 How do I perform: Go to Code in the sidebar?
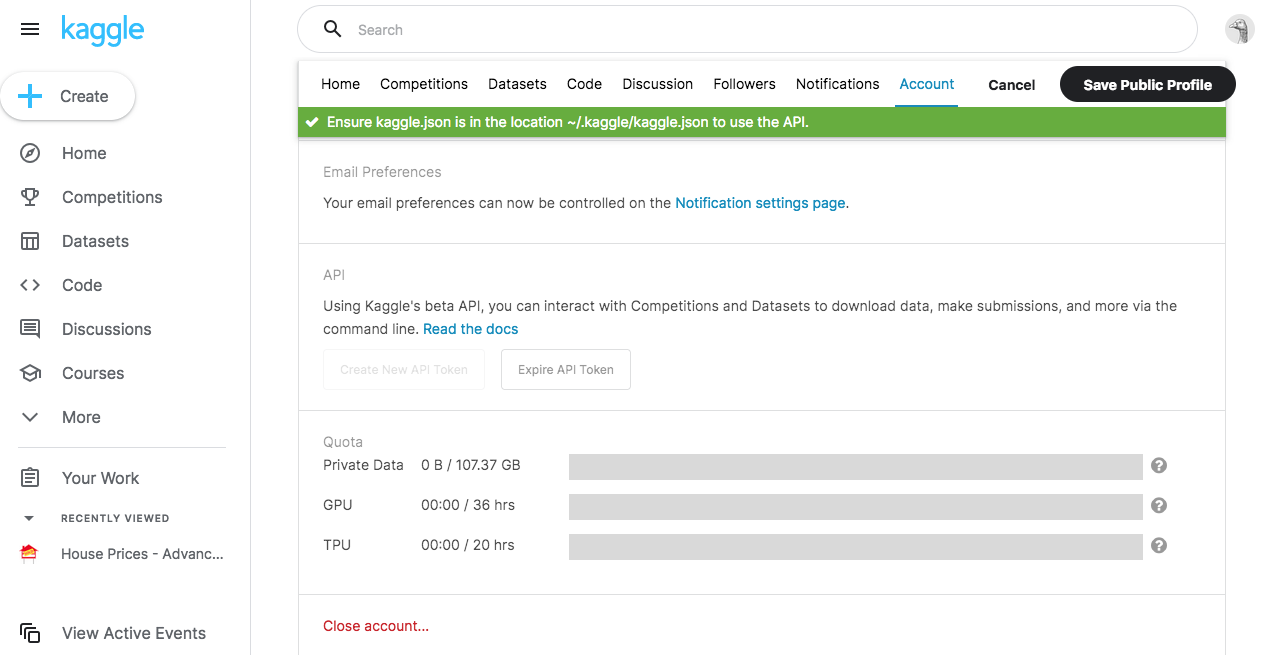pyautogui.click(x=82, y=285)
